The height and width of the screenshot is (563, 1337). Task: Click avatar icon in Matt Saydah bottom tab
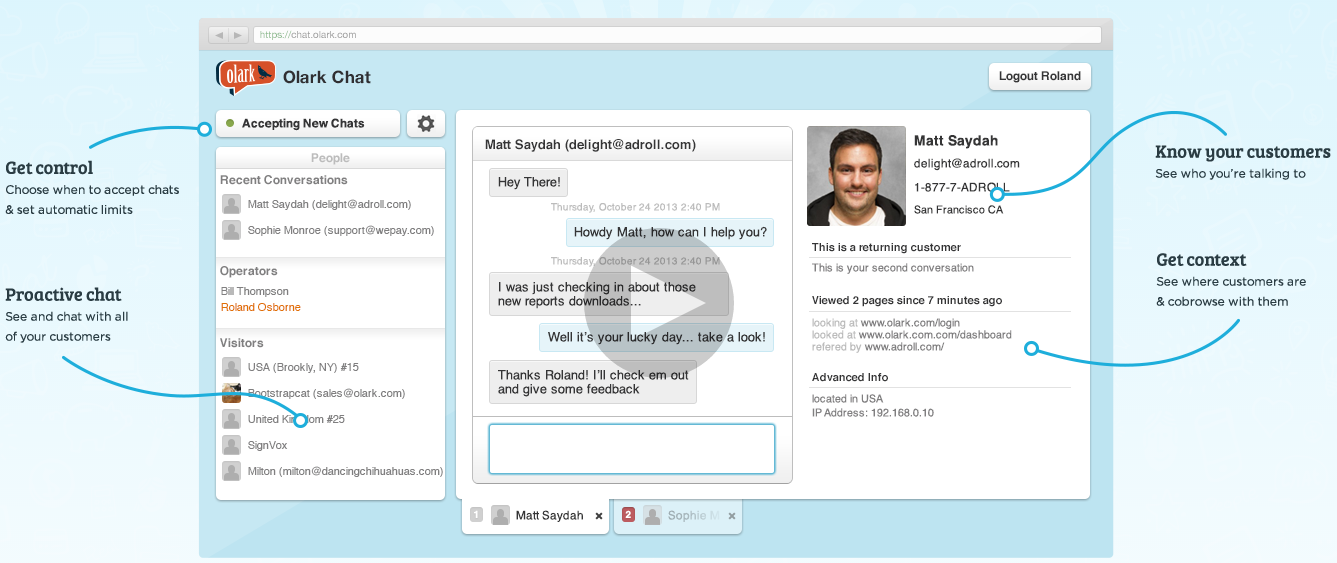tap(500, 515)
